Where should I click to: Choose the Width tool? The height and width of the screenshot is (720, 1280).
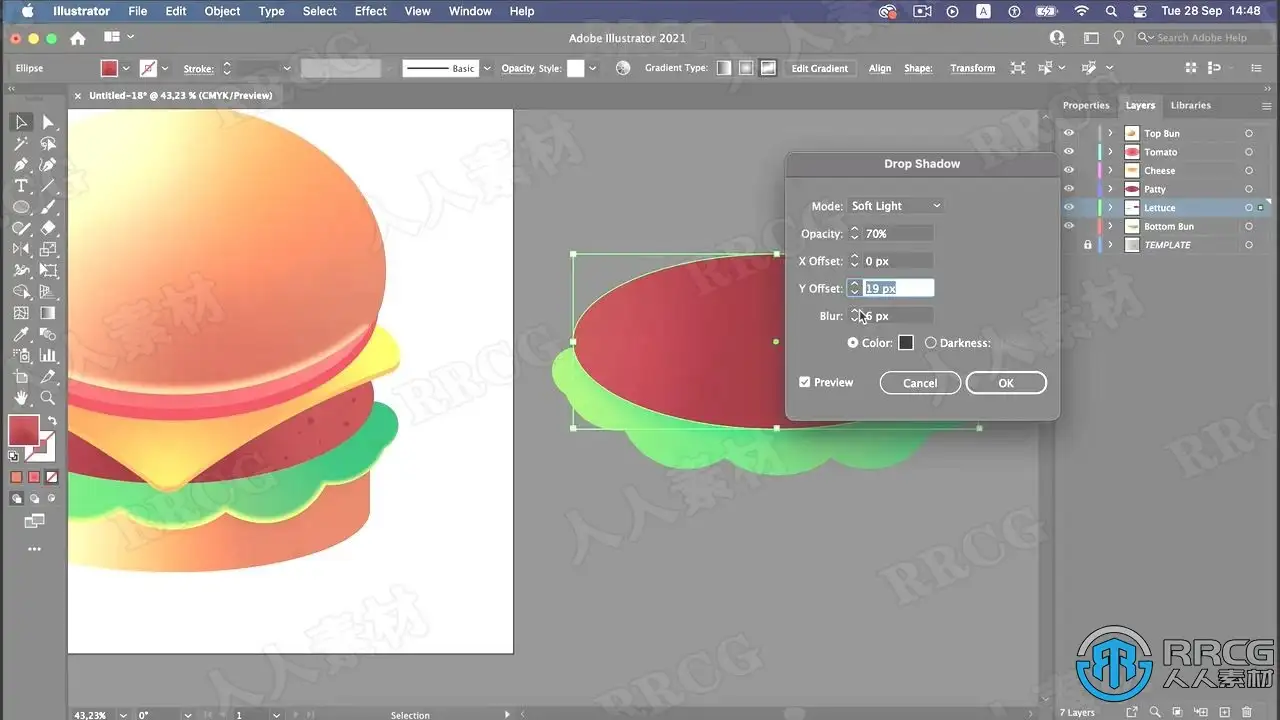tap(21, 270)
